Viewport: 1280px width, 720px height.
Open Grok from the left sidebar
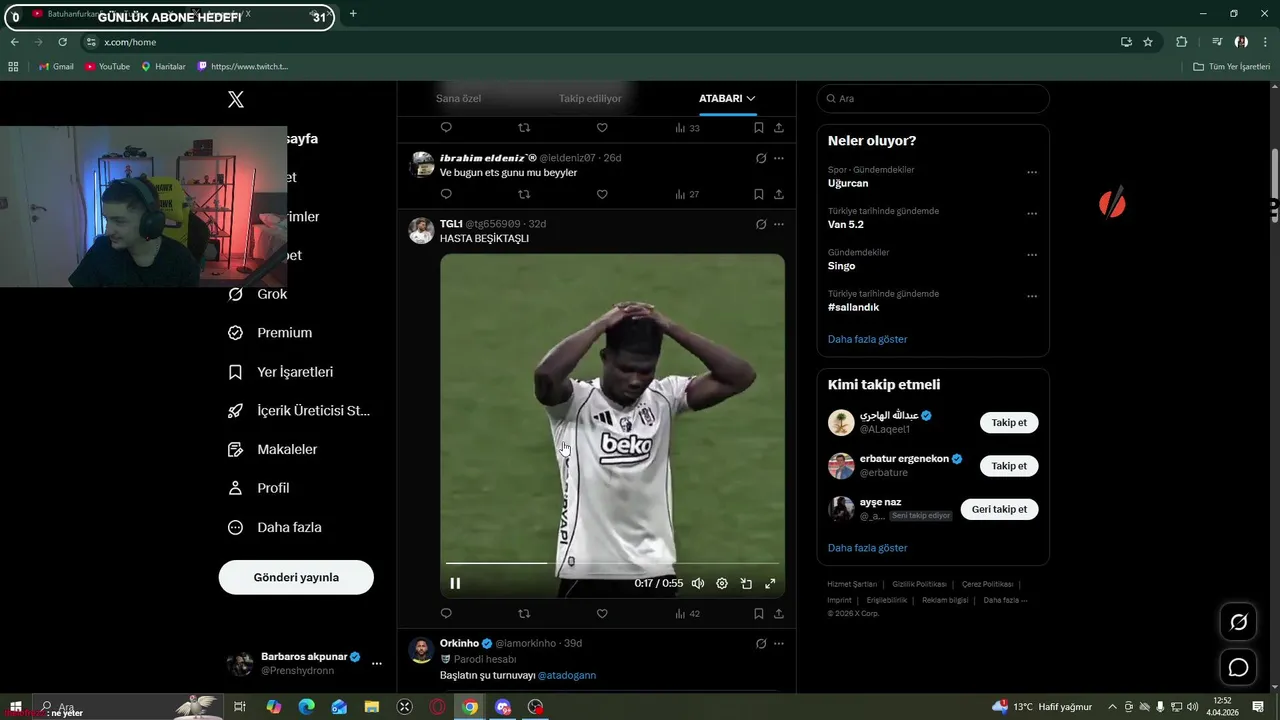[x=258, y=294]
